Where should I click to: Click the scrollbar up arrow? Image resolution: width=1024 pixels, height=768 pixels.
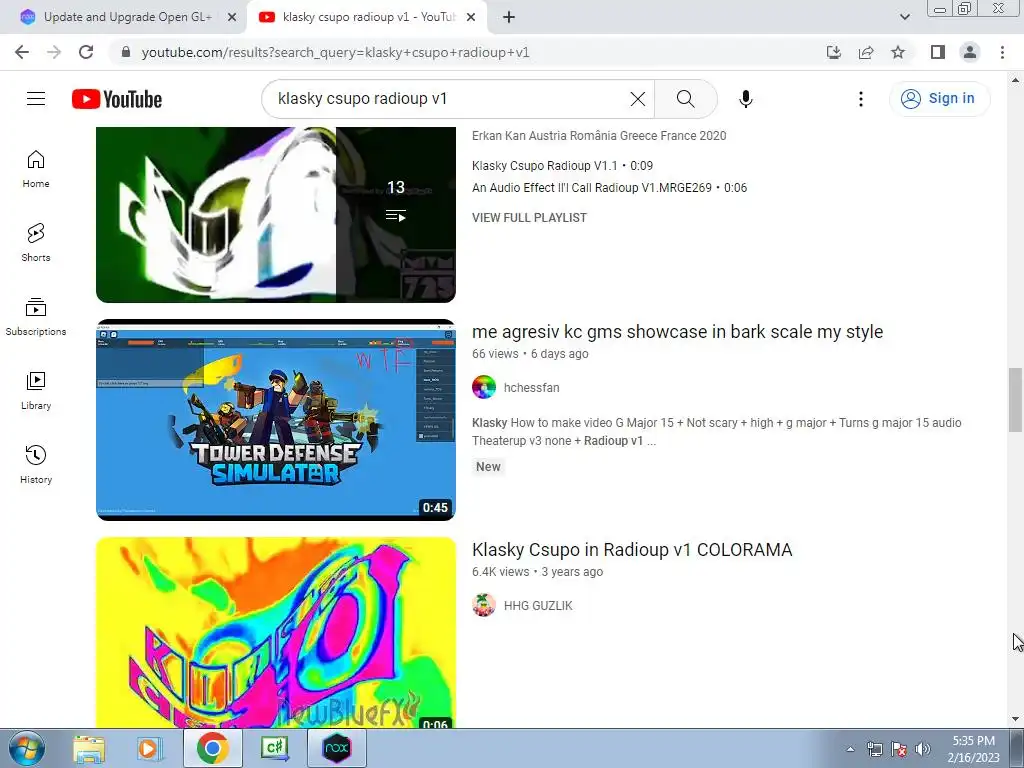pyautogui.click(x=1015, y=80)
